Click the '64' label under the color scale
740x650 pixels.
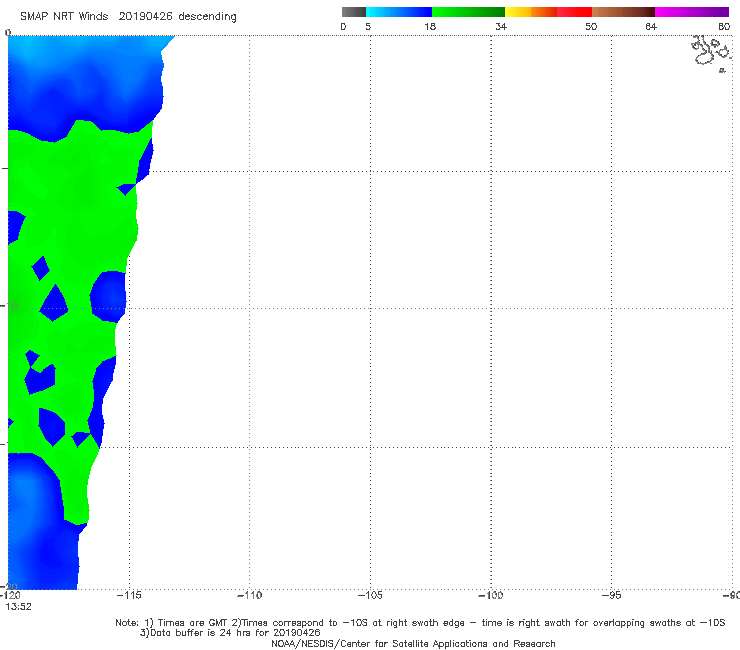(651, 26)
